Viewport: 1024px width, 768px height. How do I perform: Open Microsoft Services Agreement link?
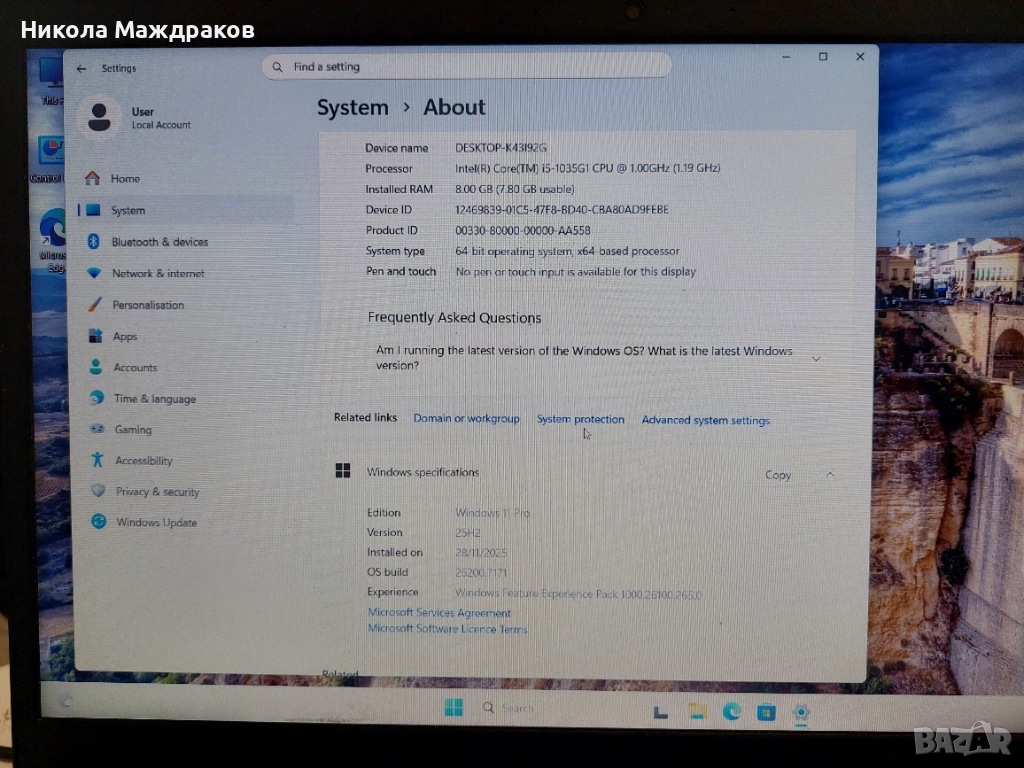pyautogui.click(x=439, y=613)
